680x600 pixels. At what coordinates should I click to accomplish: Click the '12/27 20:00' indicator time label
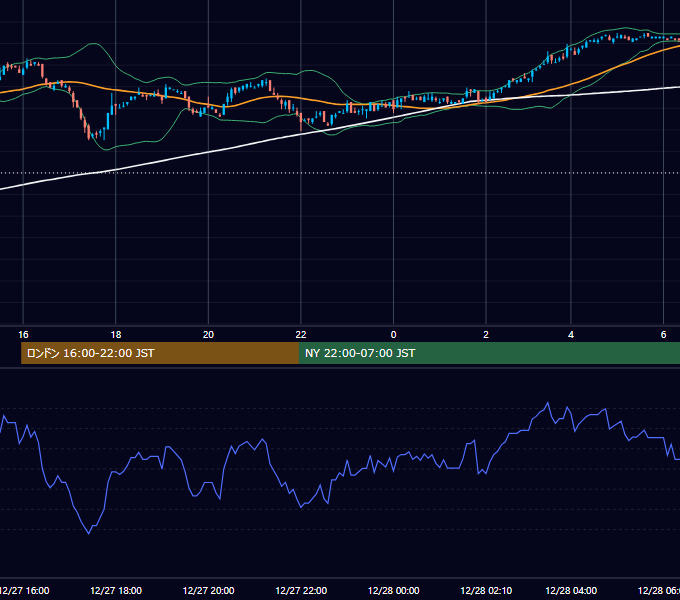click(x=208, y=591)
